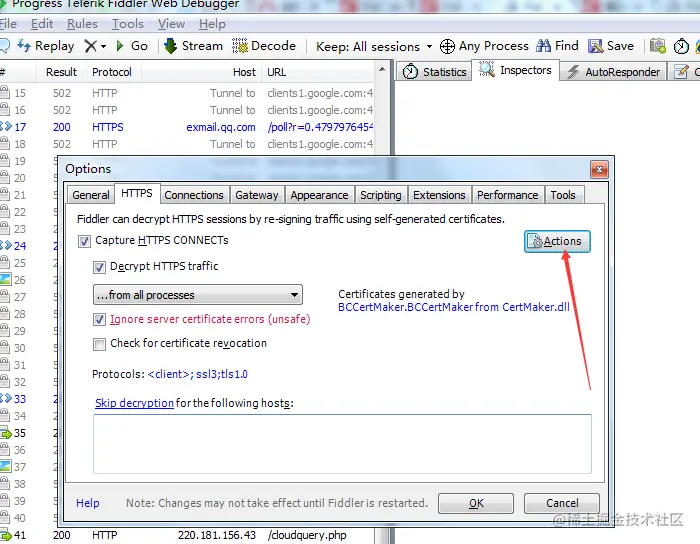Image resolution: width=700 pixels, height=544 pixels.
Task: Open Connections tab in Options
Action: coord(194,195)
